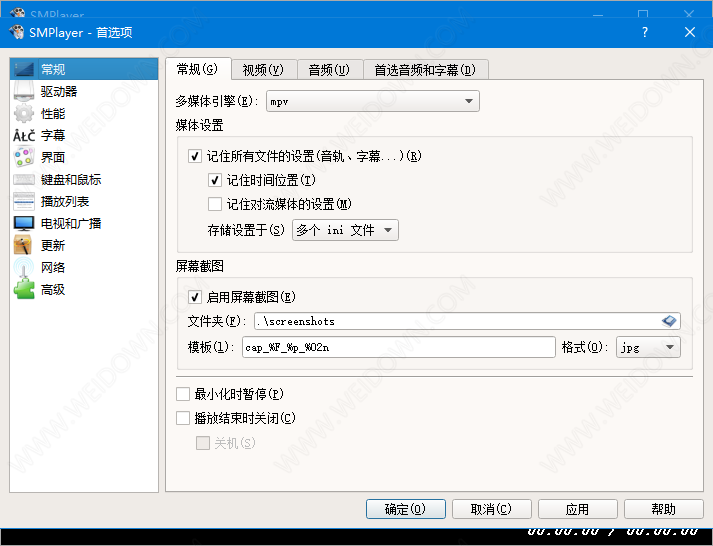
Task: Select the 播放列表 text label
Action: (x=65, y=201)
